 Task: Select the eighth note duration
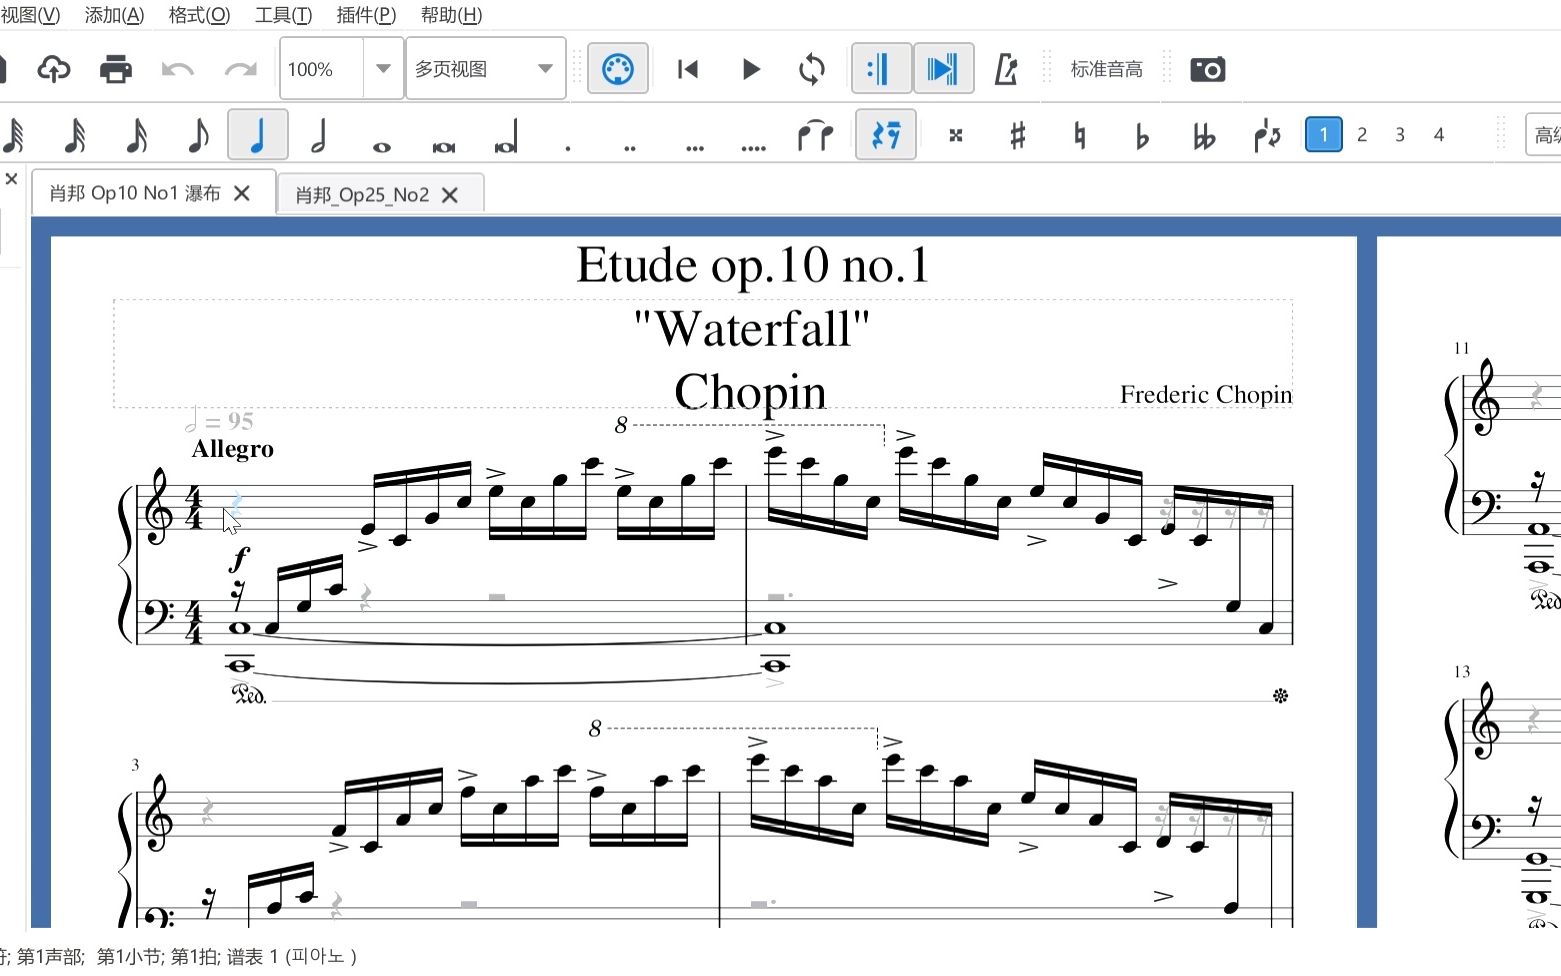[198, 135]
